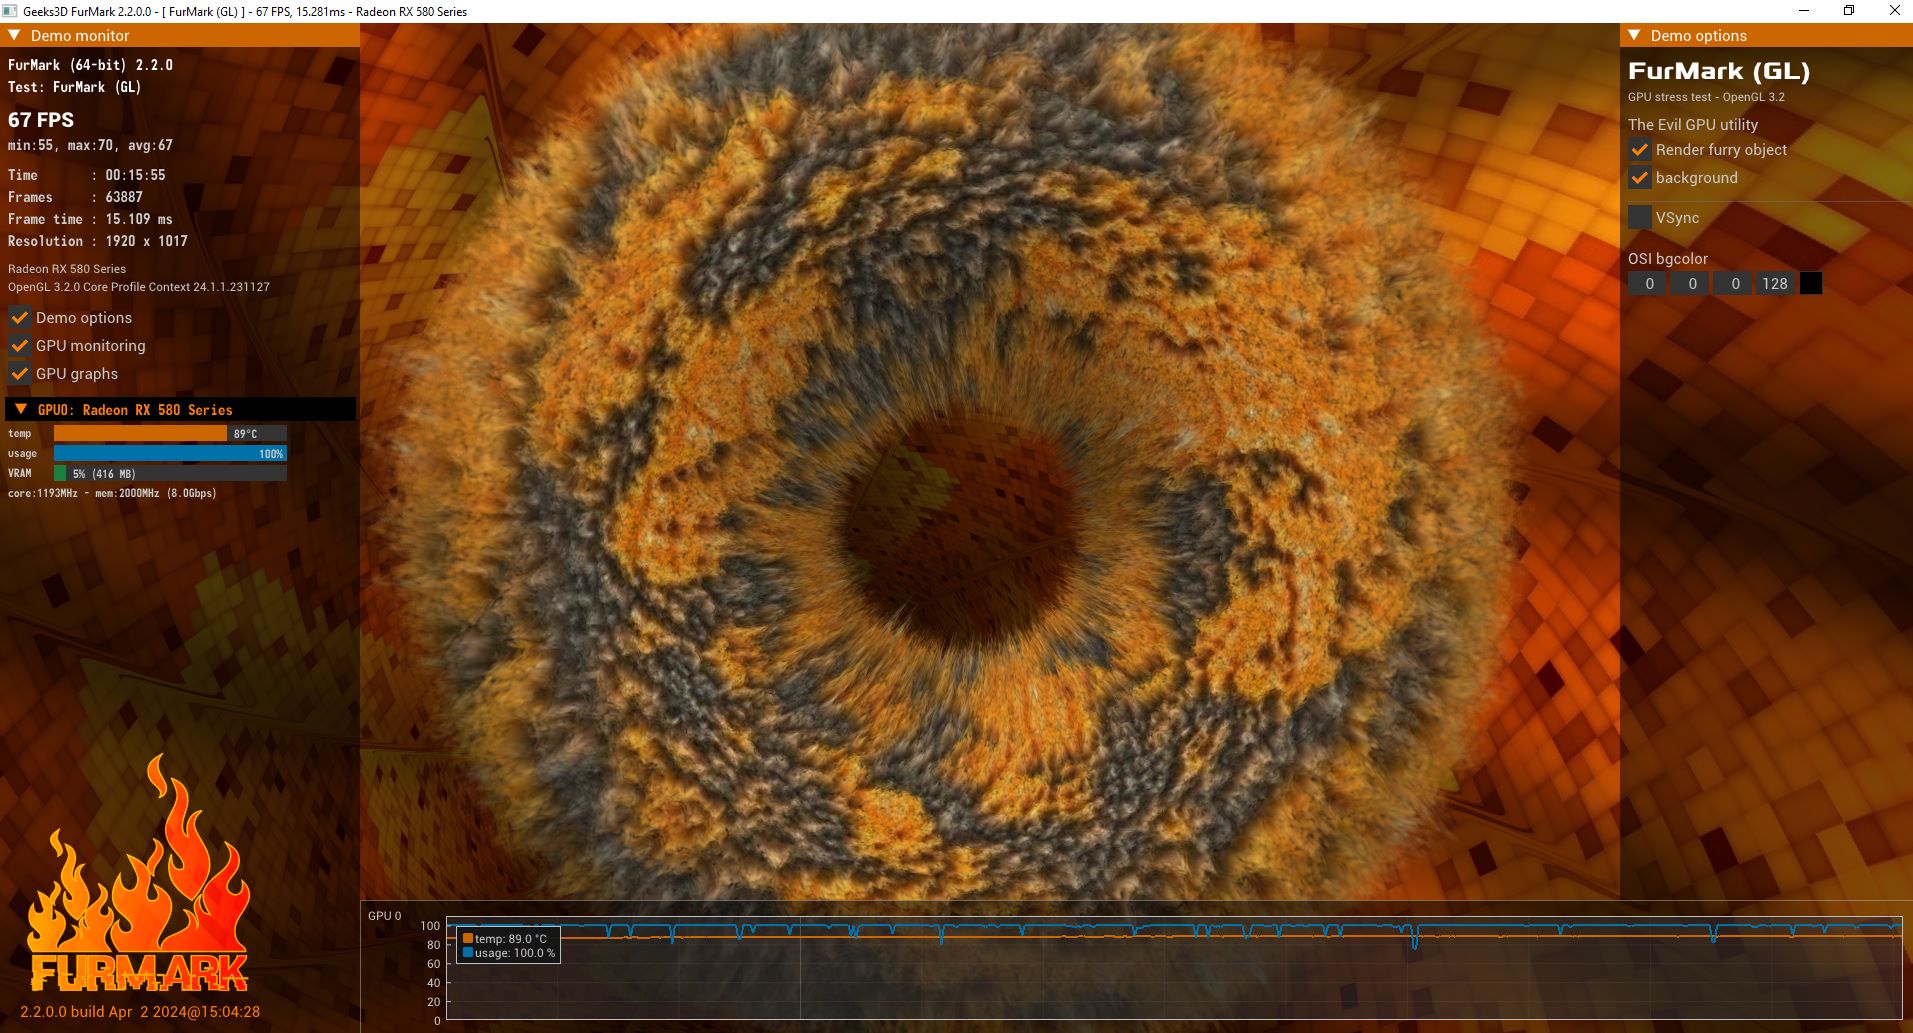Image resolution: width=1913 pixels, height=1033 pixels.
Task: Click the orange temp bar showing 89°C
Action: pos(170,433)
